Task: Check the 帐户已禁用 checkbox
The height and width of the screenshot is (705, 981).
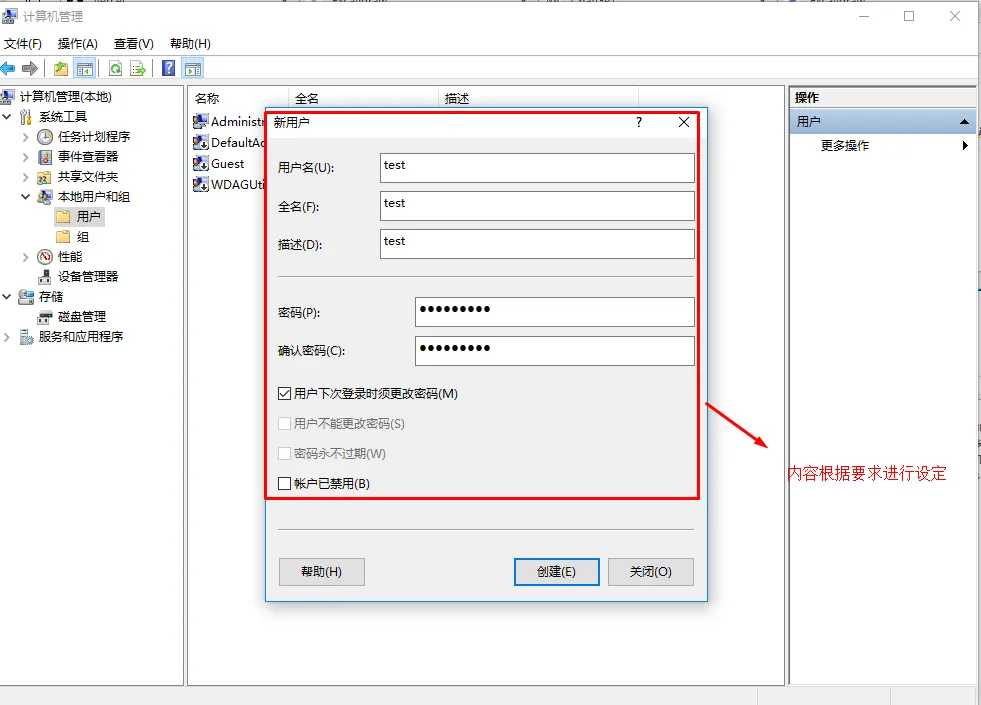Action: click(284, 484)
